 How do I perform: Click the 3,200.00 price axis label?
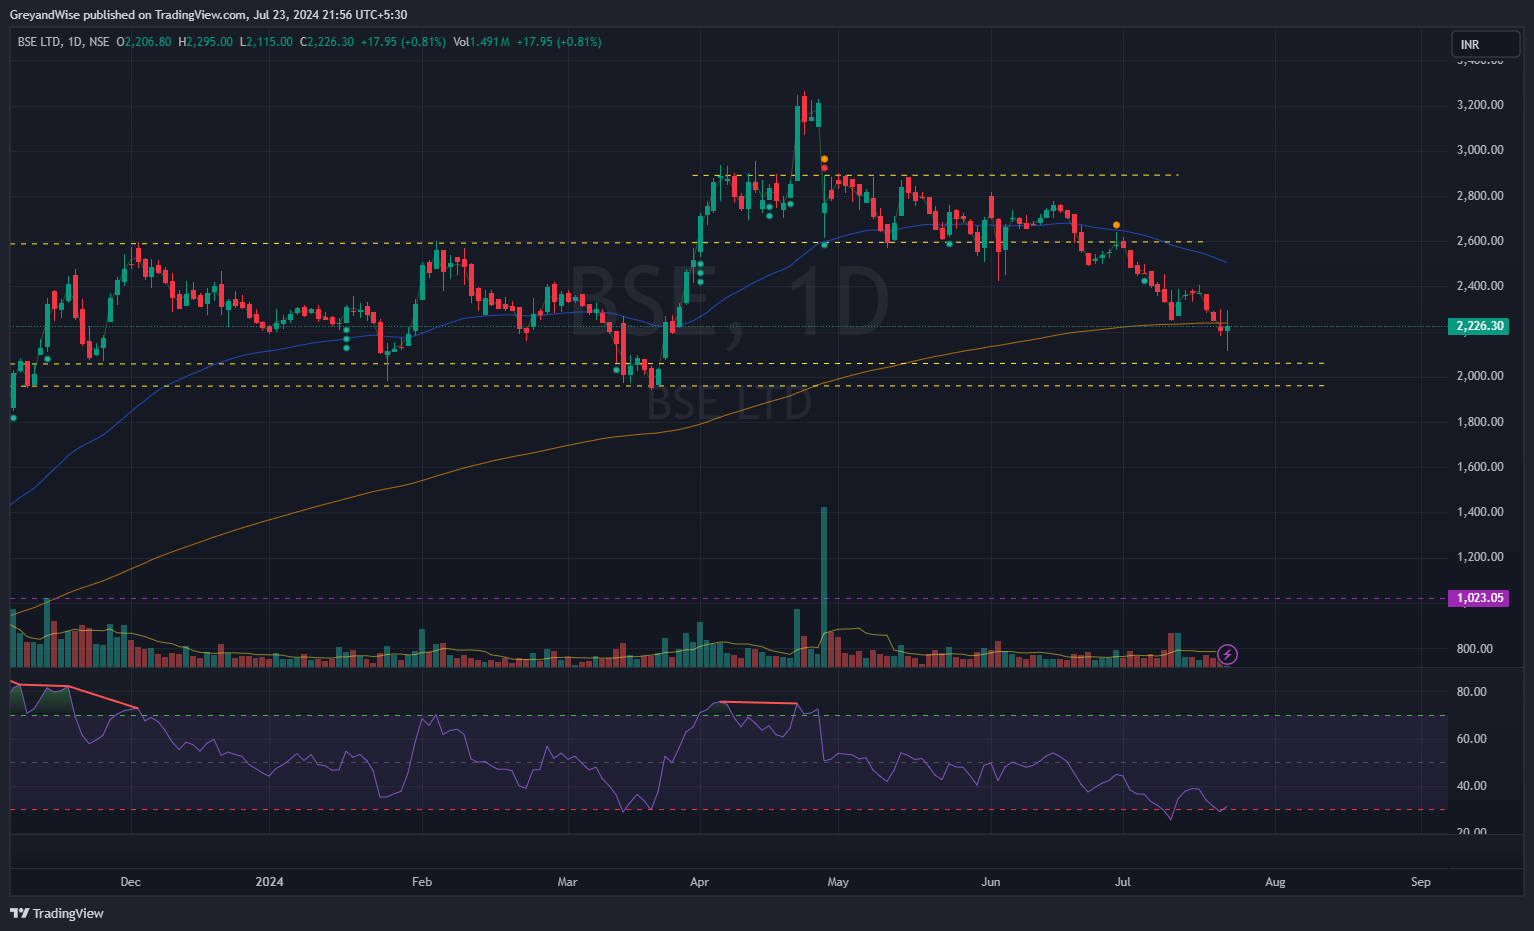[x=1480, y=105]
